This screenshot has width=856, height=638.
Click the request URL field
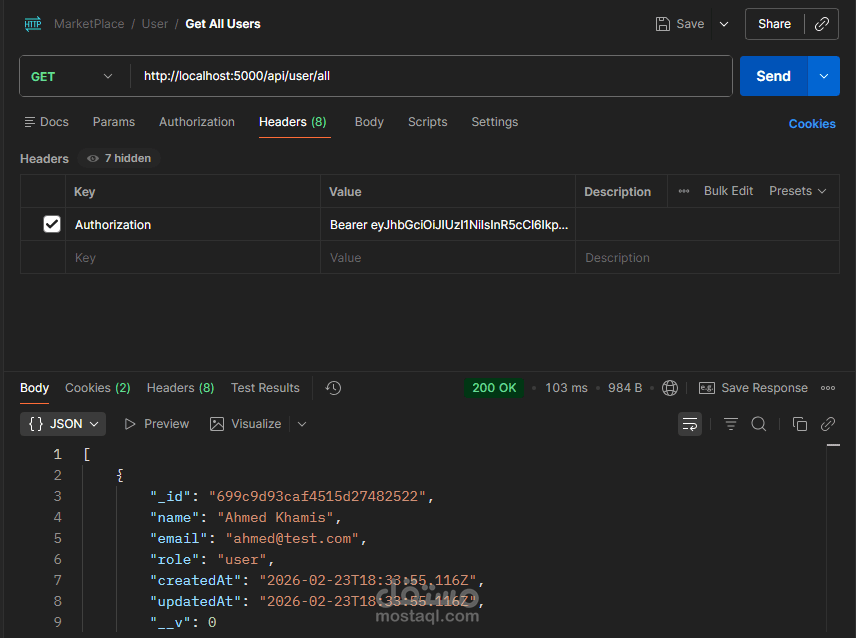pos(430,76)
